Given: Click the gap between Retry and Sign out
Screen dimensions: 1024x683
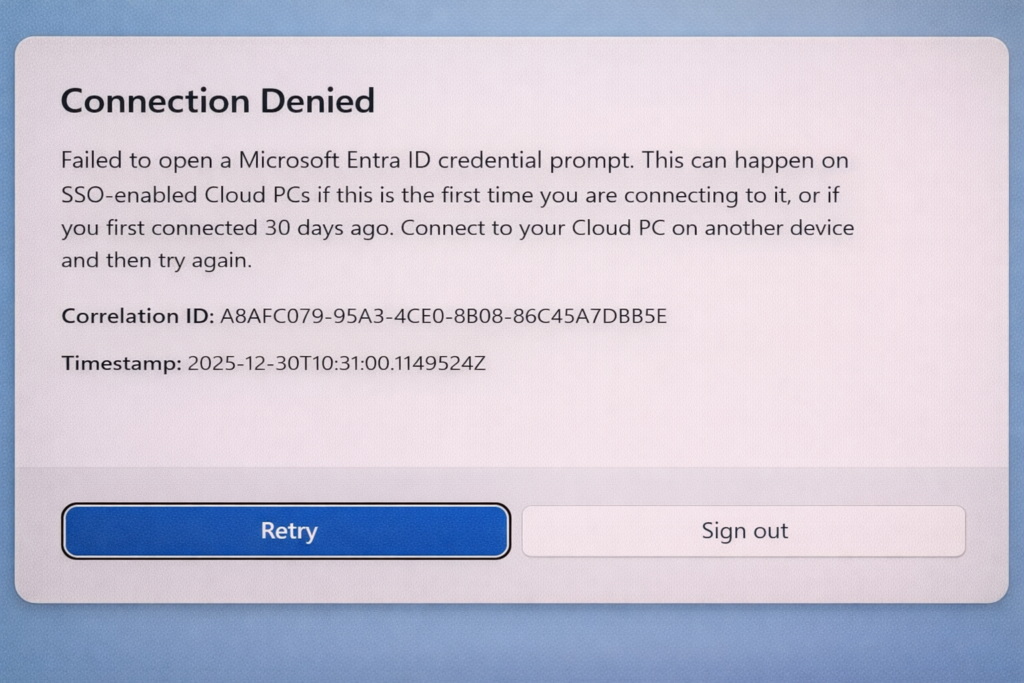Looking at the screenshot, I should 516,531.
